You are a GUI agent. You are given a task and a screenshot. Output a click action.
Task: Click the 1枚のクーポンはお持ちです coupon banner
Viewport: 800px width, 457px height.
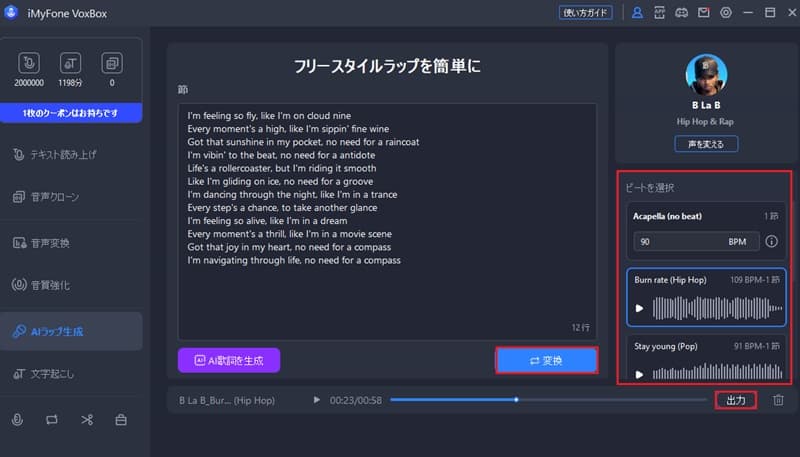pyautogui.click(x=71, y=113)
